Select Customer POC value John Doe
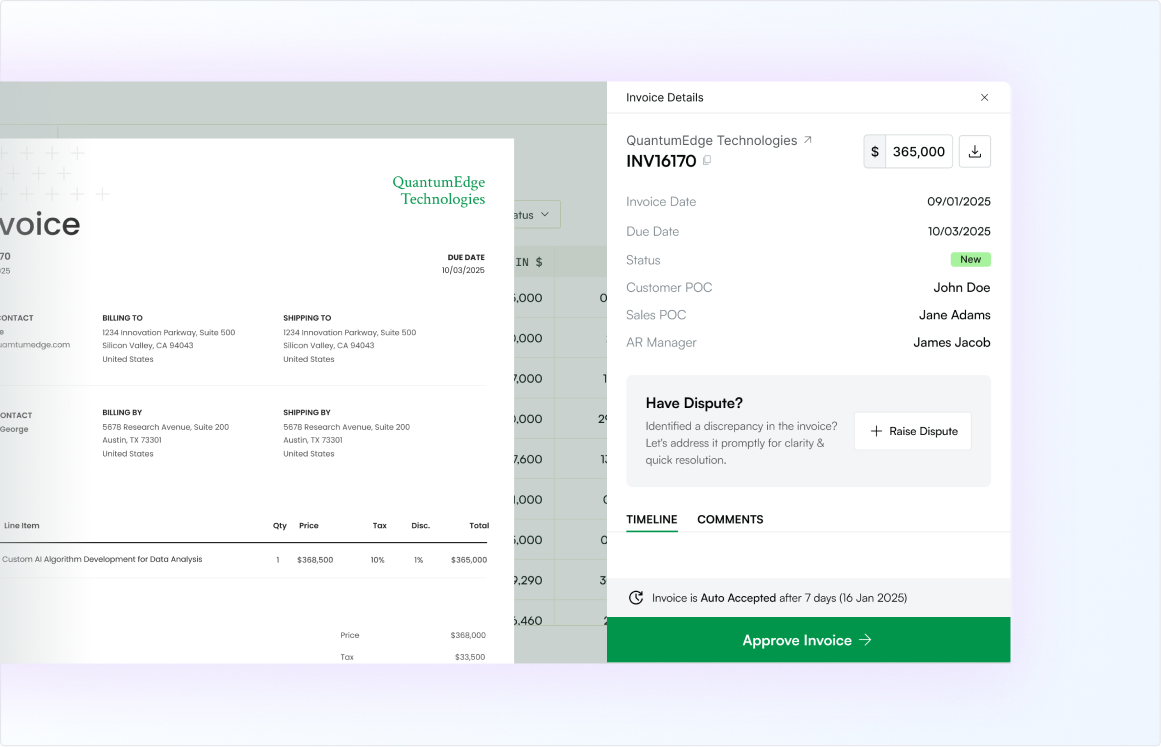Viewport: 1161px width, 747px height. 961,287
